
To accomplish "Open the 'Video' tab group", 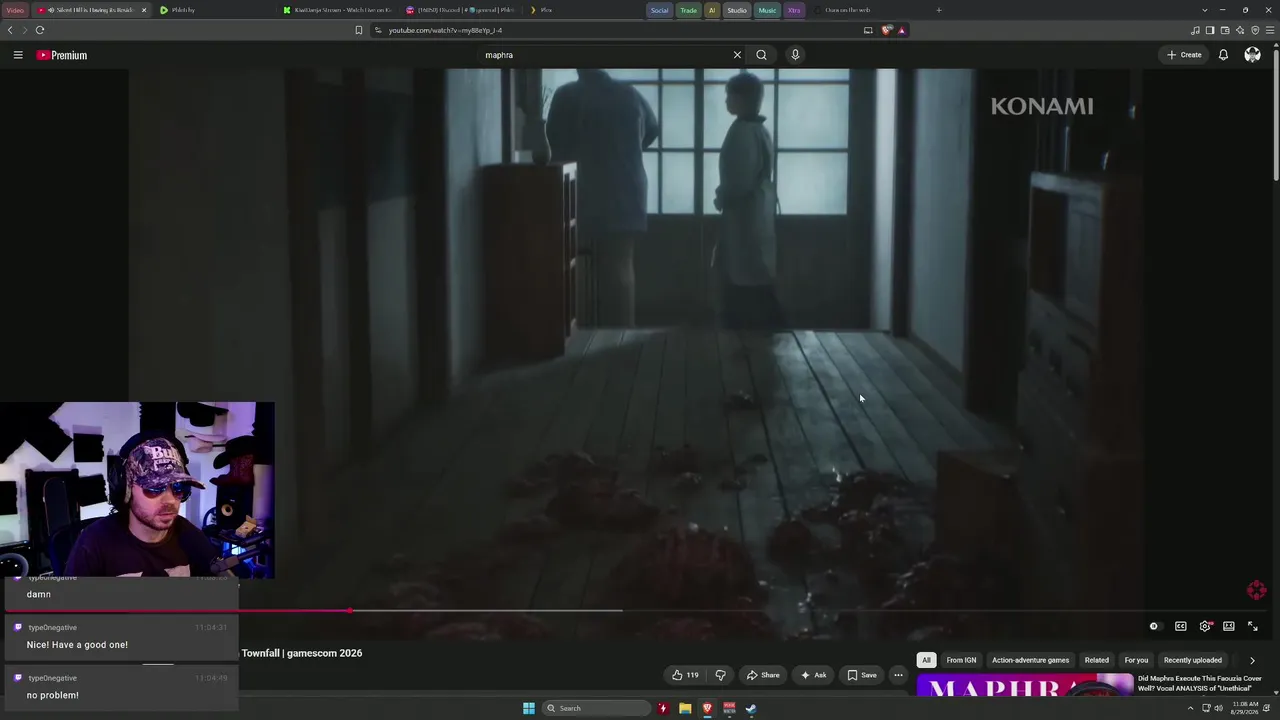I will [15, 10].
